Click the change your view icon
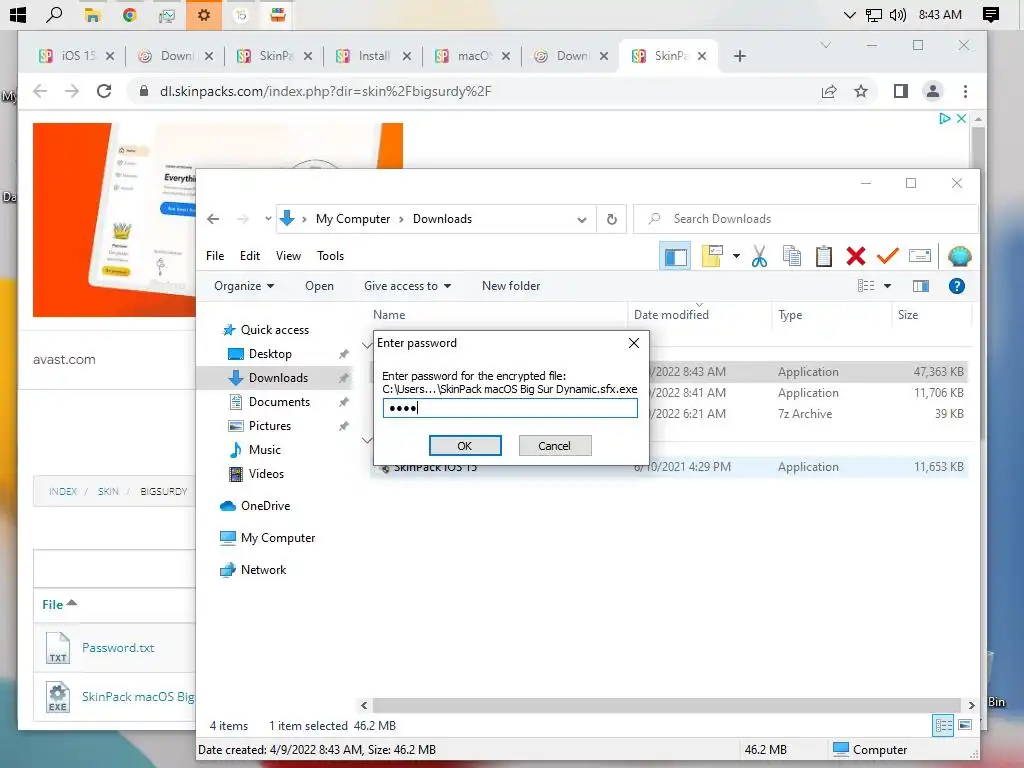Viewport: 1024px width, 768px height. click(866, 286)
